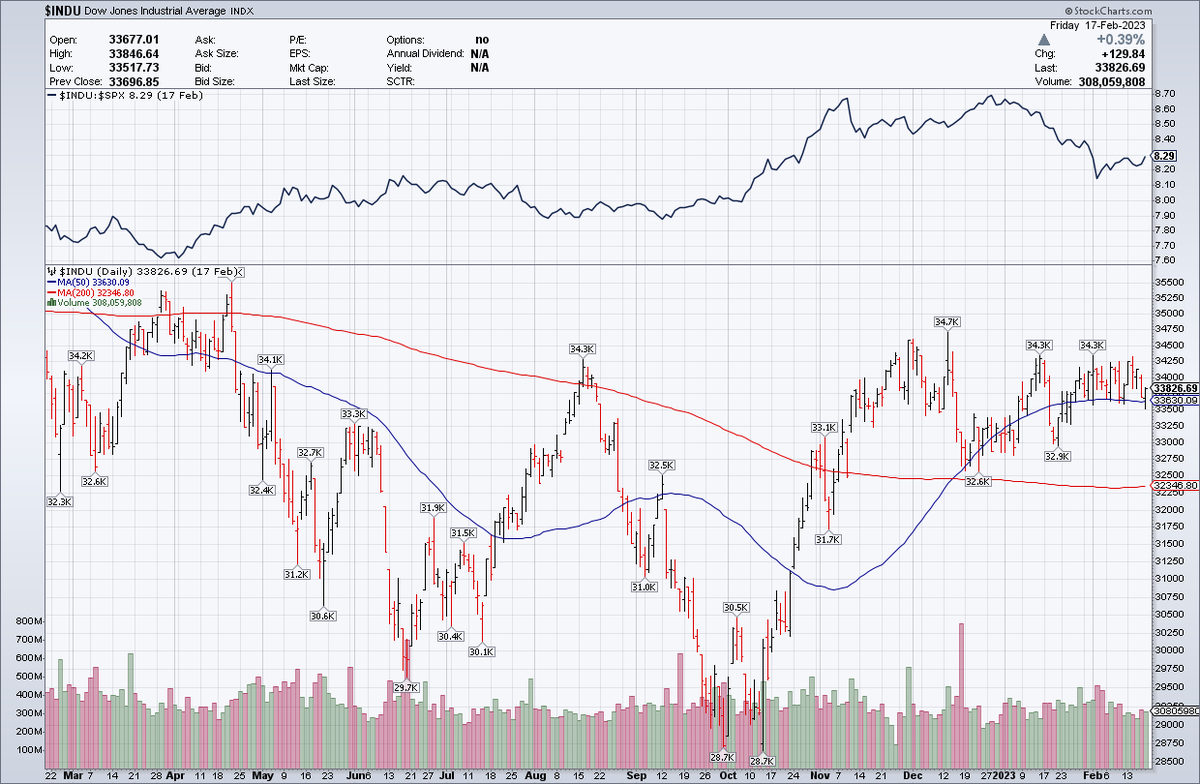Click the 30.5K price label in October
Viewport: 1200px width, 784px height.
736,607
